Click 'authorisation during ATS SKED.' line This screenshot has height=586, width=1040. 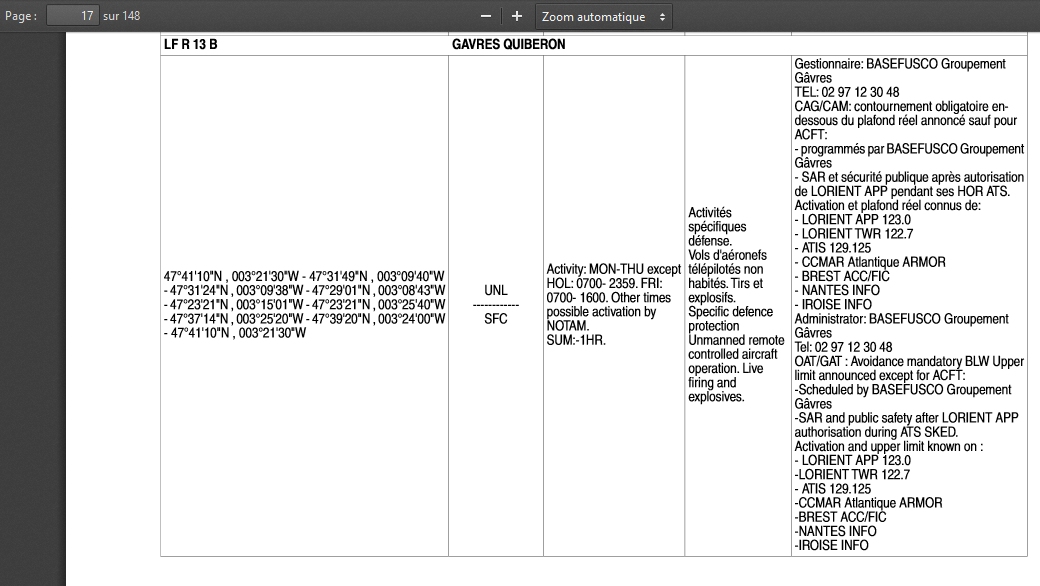point(876,432)
